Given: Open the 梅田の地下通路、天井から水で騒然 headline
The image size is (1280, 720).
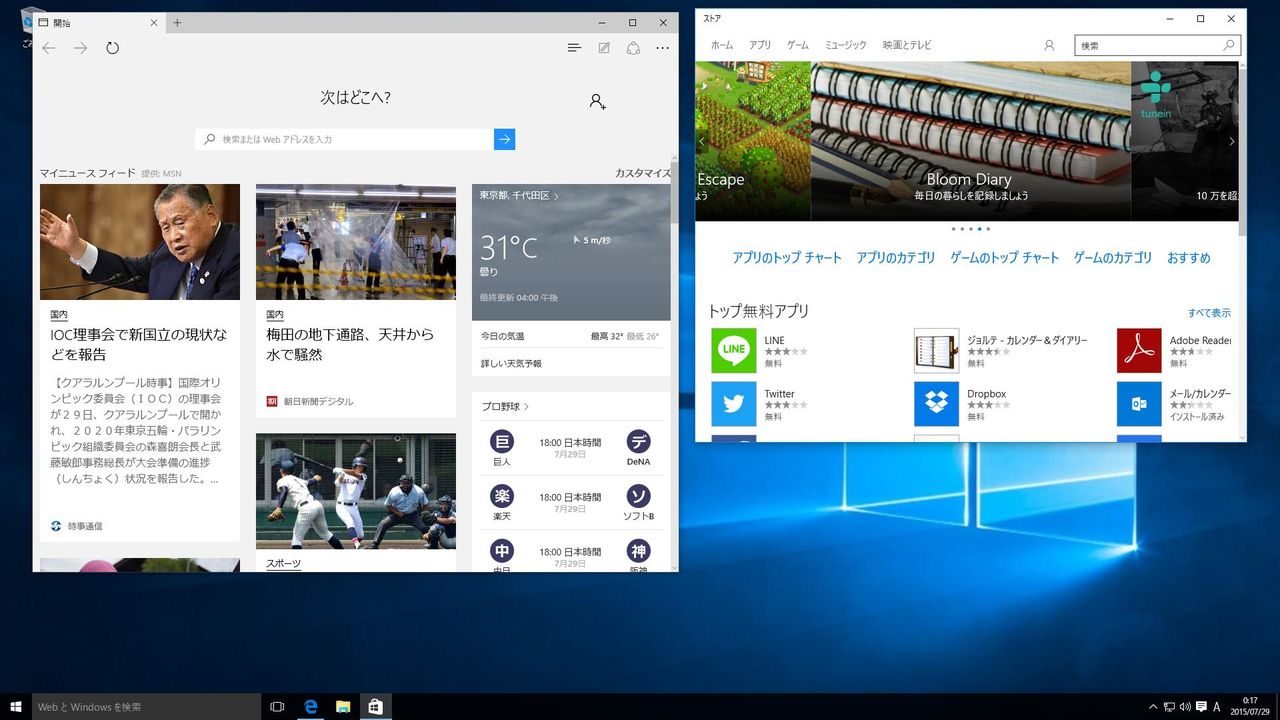Looking at the screenshot, I should click(350, 344).
